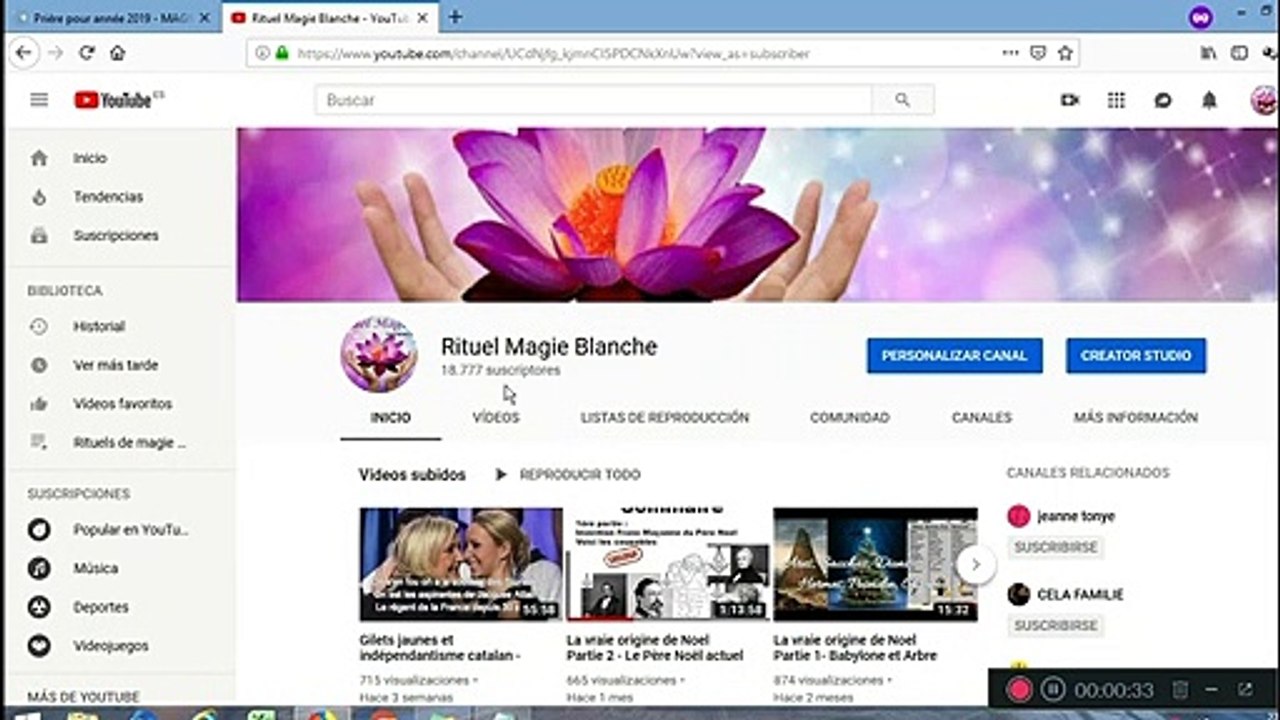Open Gilets jaunes et indépendantisme catalan title
The image size is (1280, 720).
tap(441, 648)
